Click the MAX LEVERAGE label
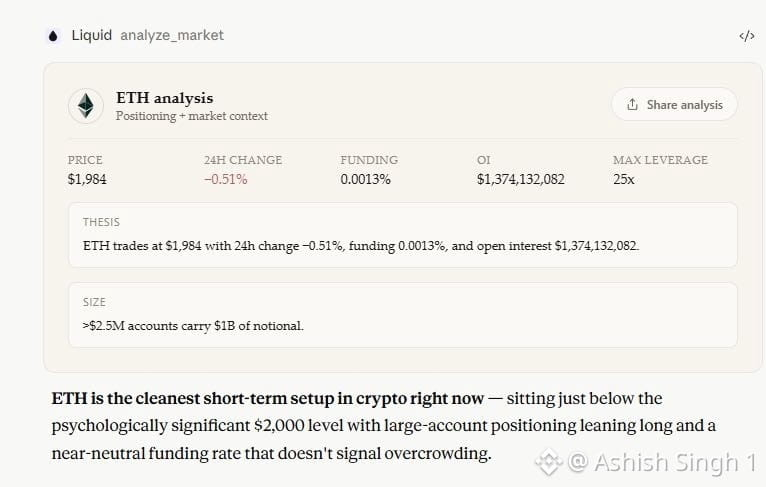This screenshot has width=766, height=487. click(x=660, y=160)
